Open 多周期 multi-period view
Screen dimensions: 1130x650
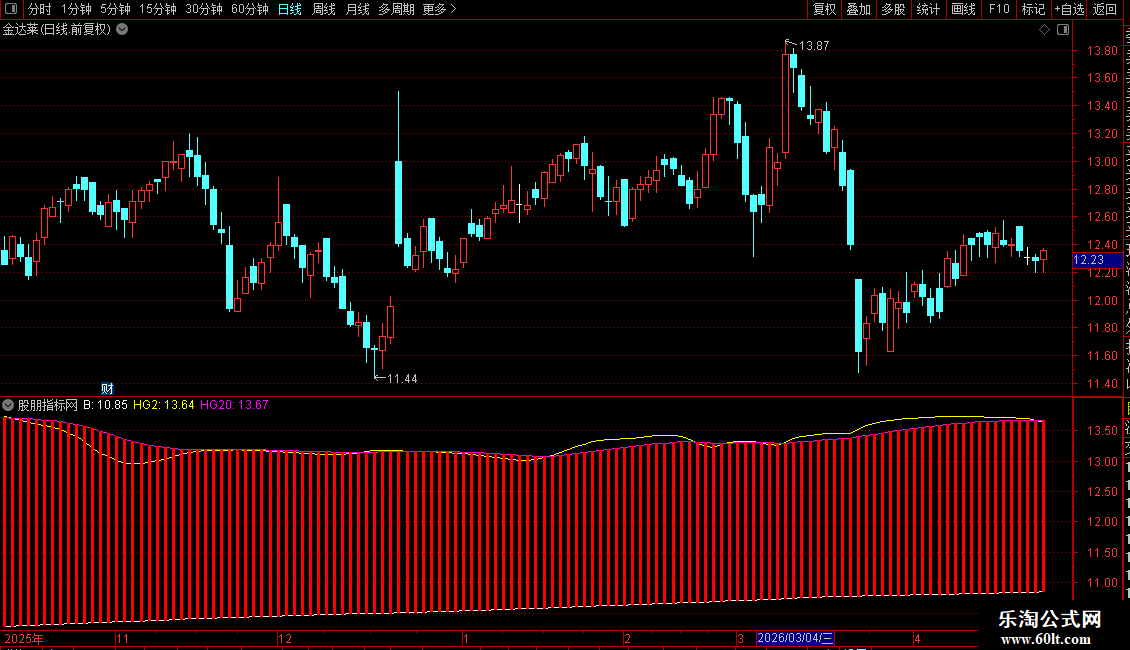396,9
